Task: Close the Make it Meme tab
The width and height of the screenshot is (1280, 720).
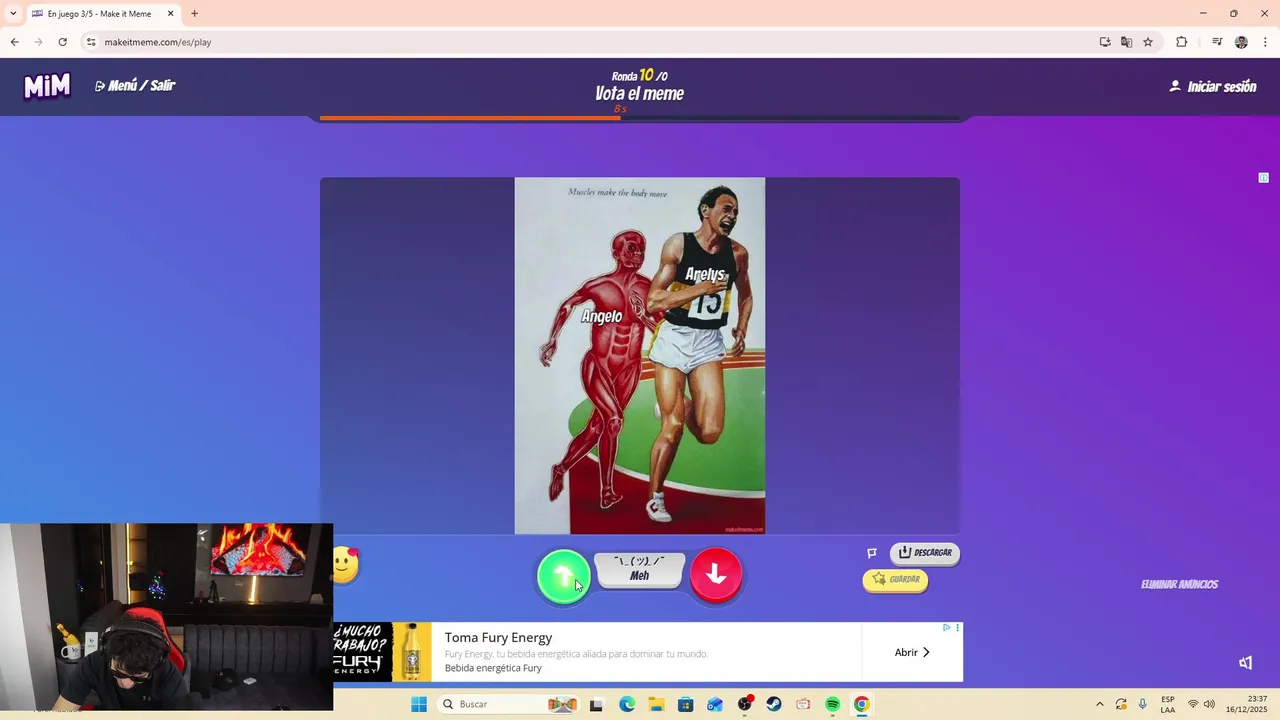Action: point(170,14)
